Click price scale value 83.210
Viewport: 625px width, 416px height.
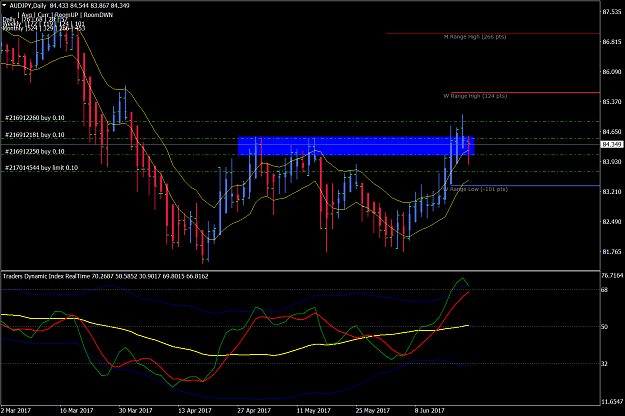[612, 192]
